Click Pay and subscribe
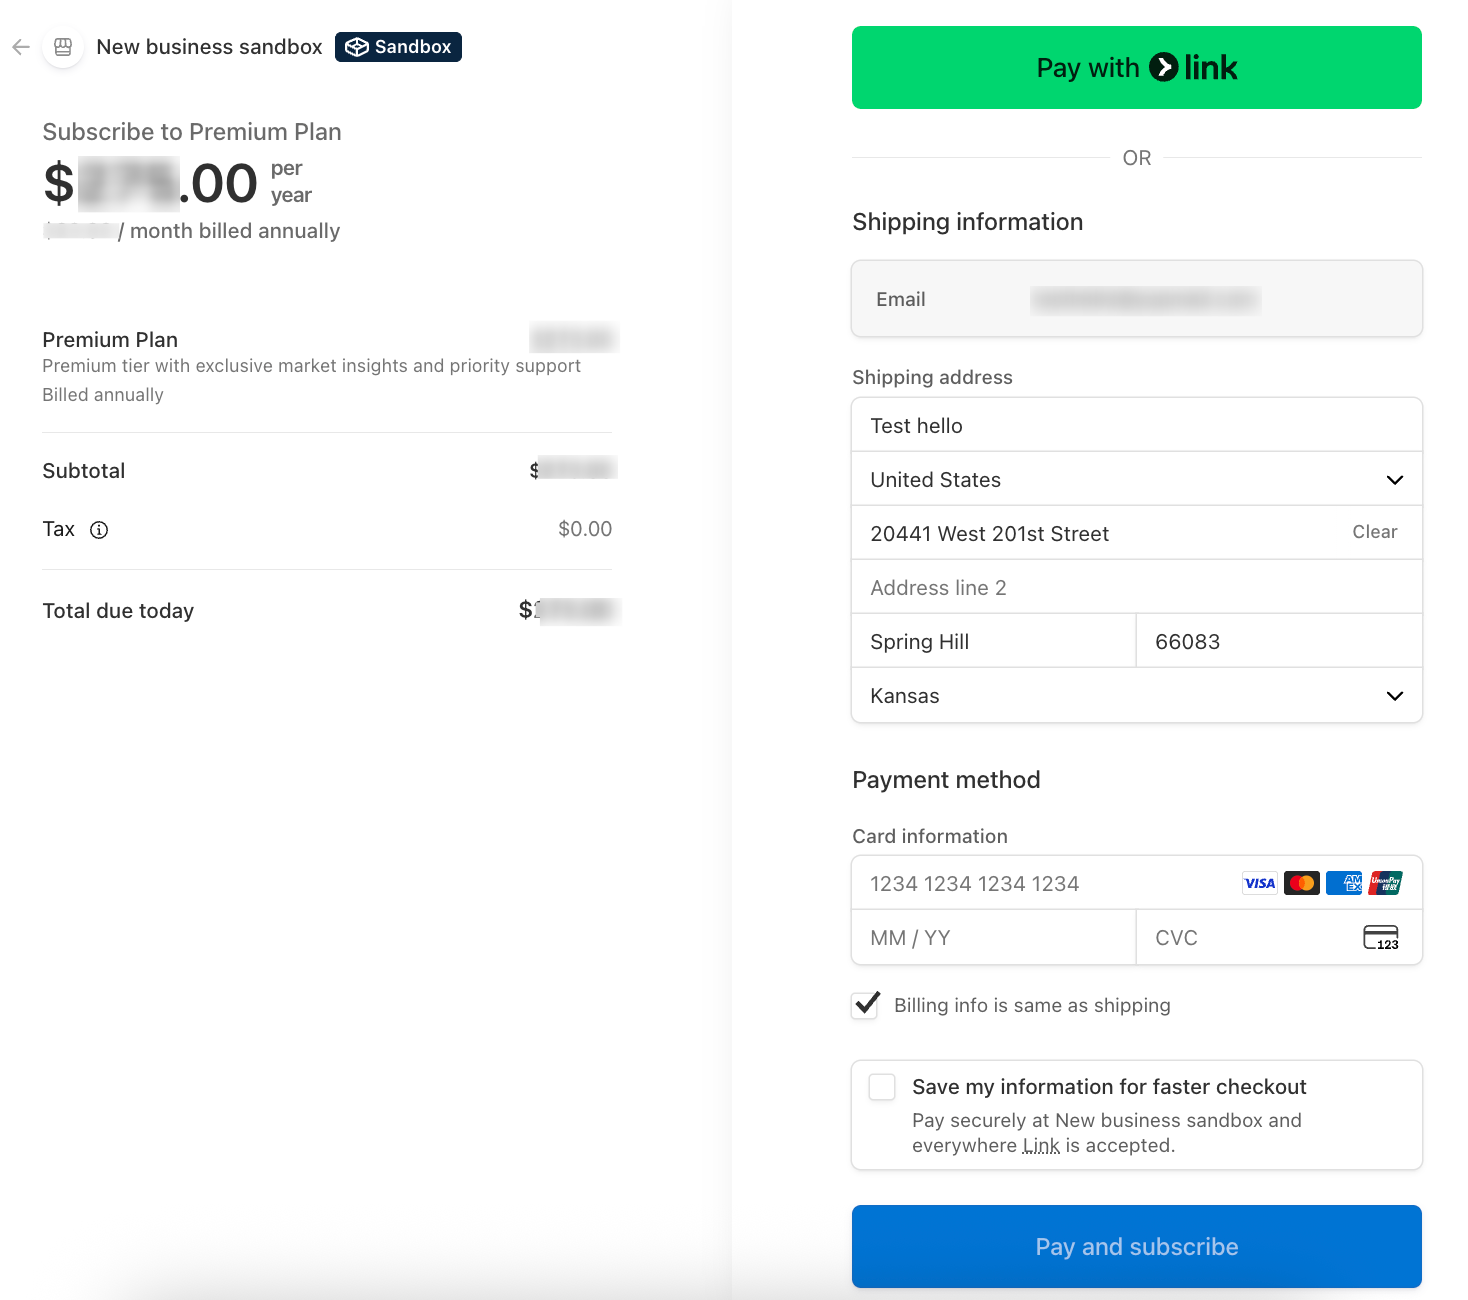The image size is (1468, 1300). tap(1136, 1246)
